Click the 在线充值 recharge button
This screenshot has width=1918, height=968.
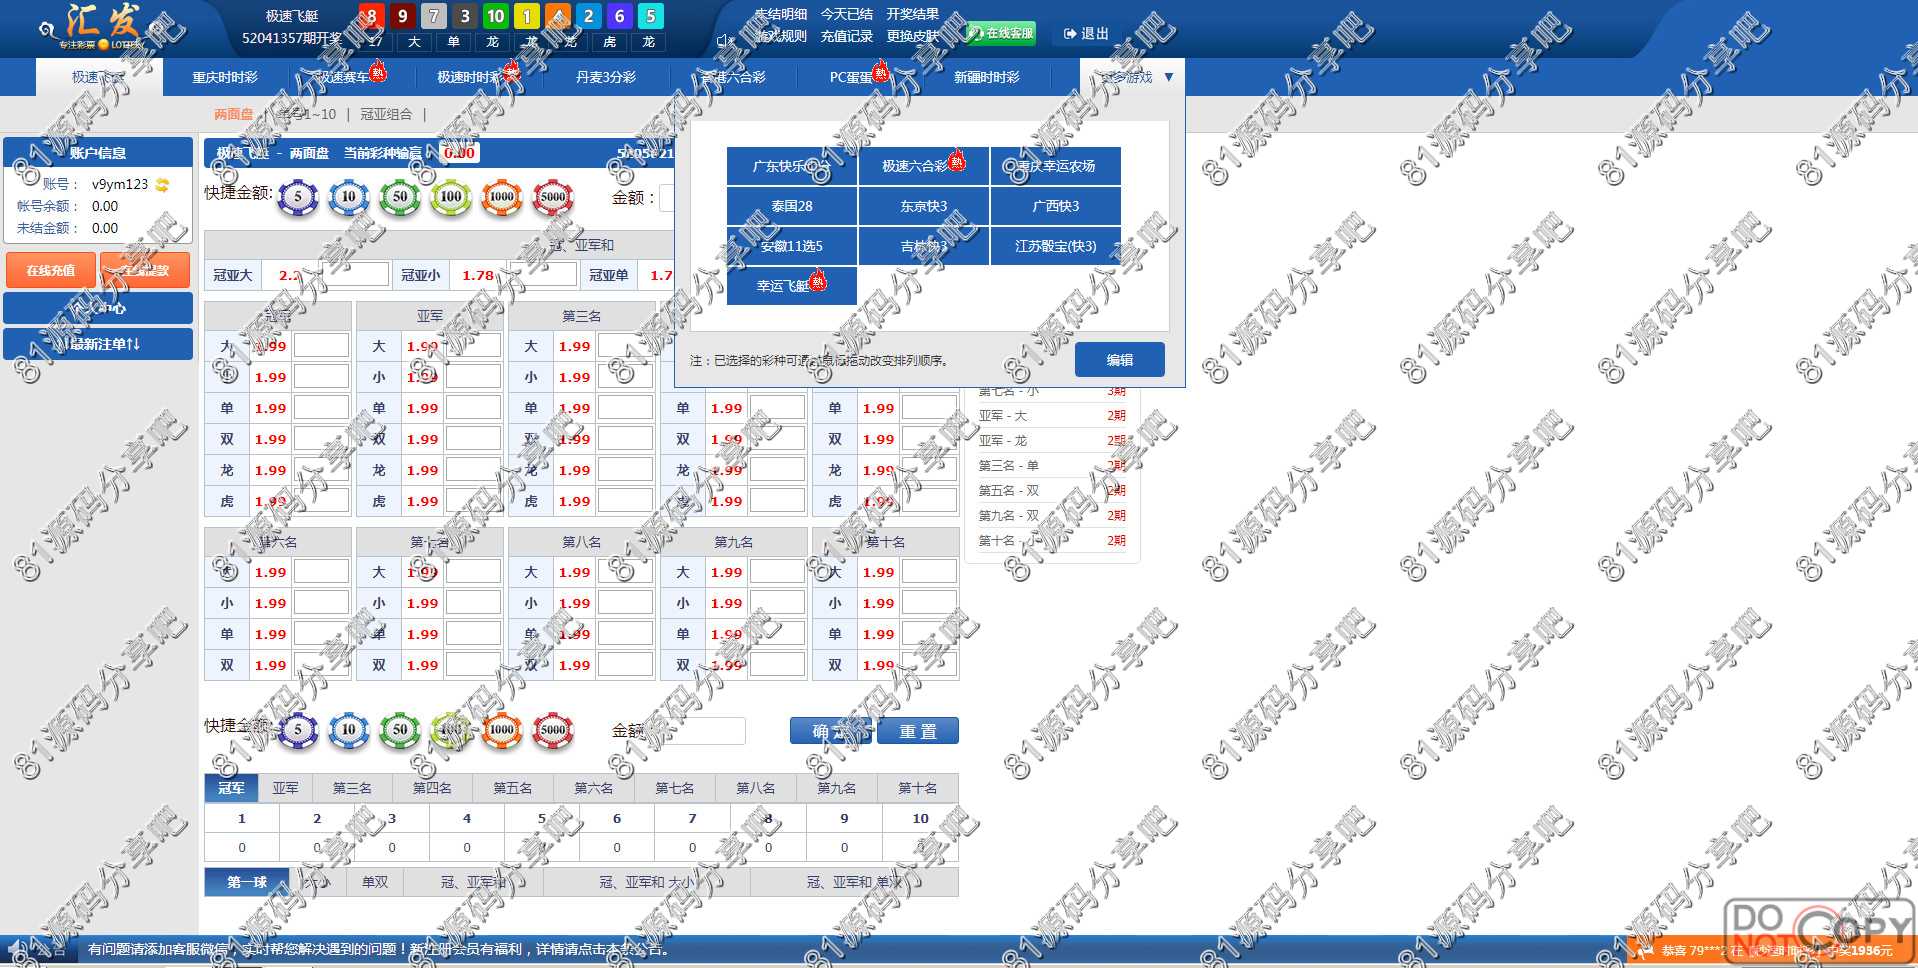pos(51,270)
